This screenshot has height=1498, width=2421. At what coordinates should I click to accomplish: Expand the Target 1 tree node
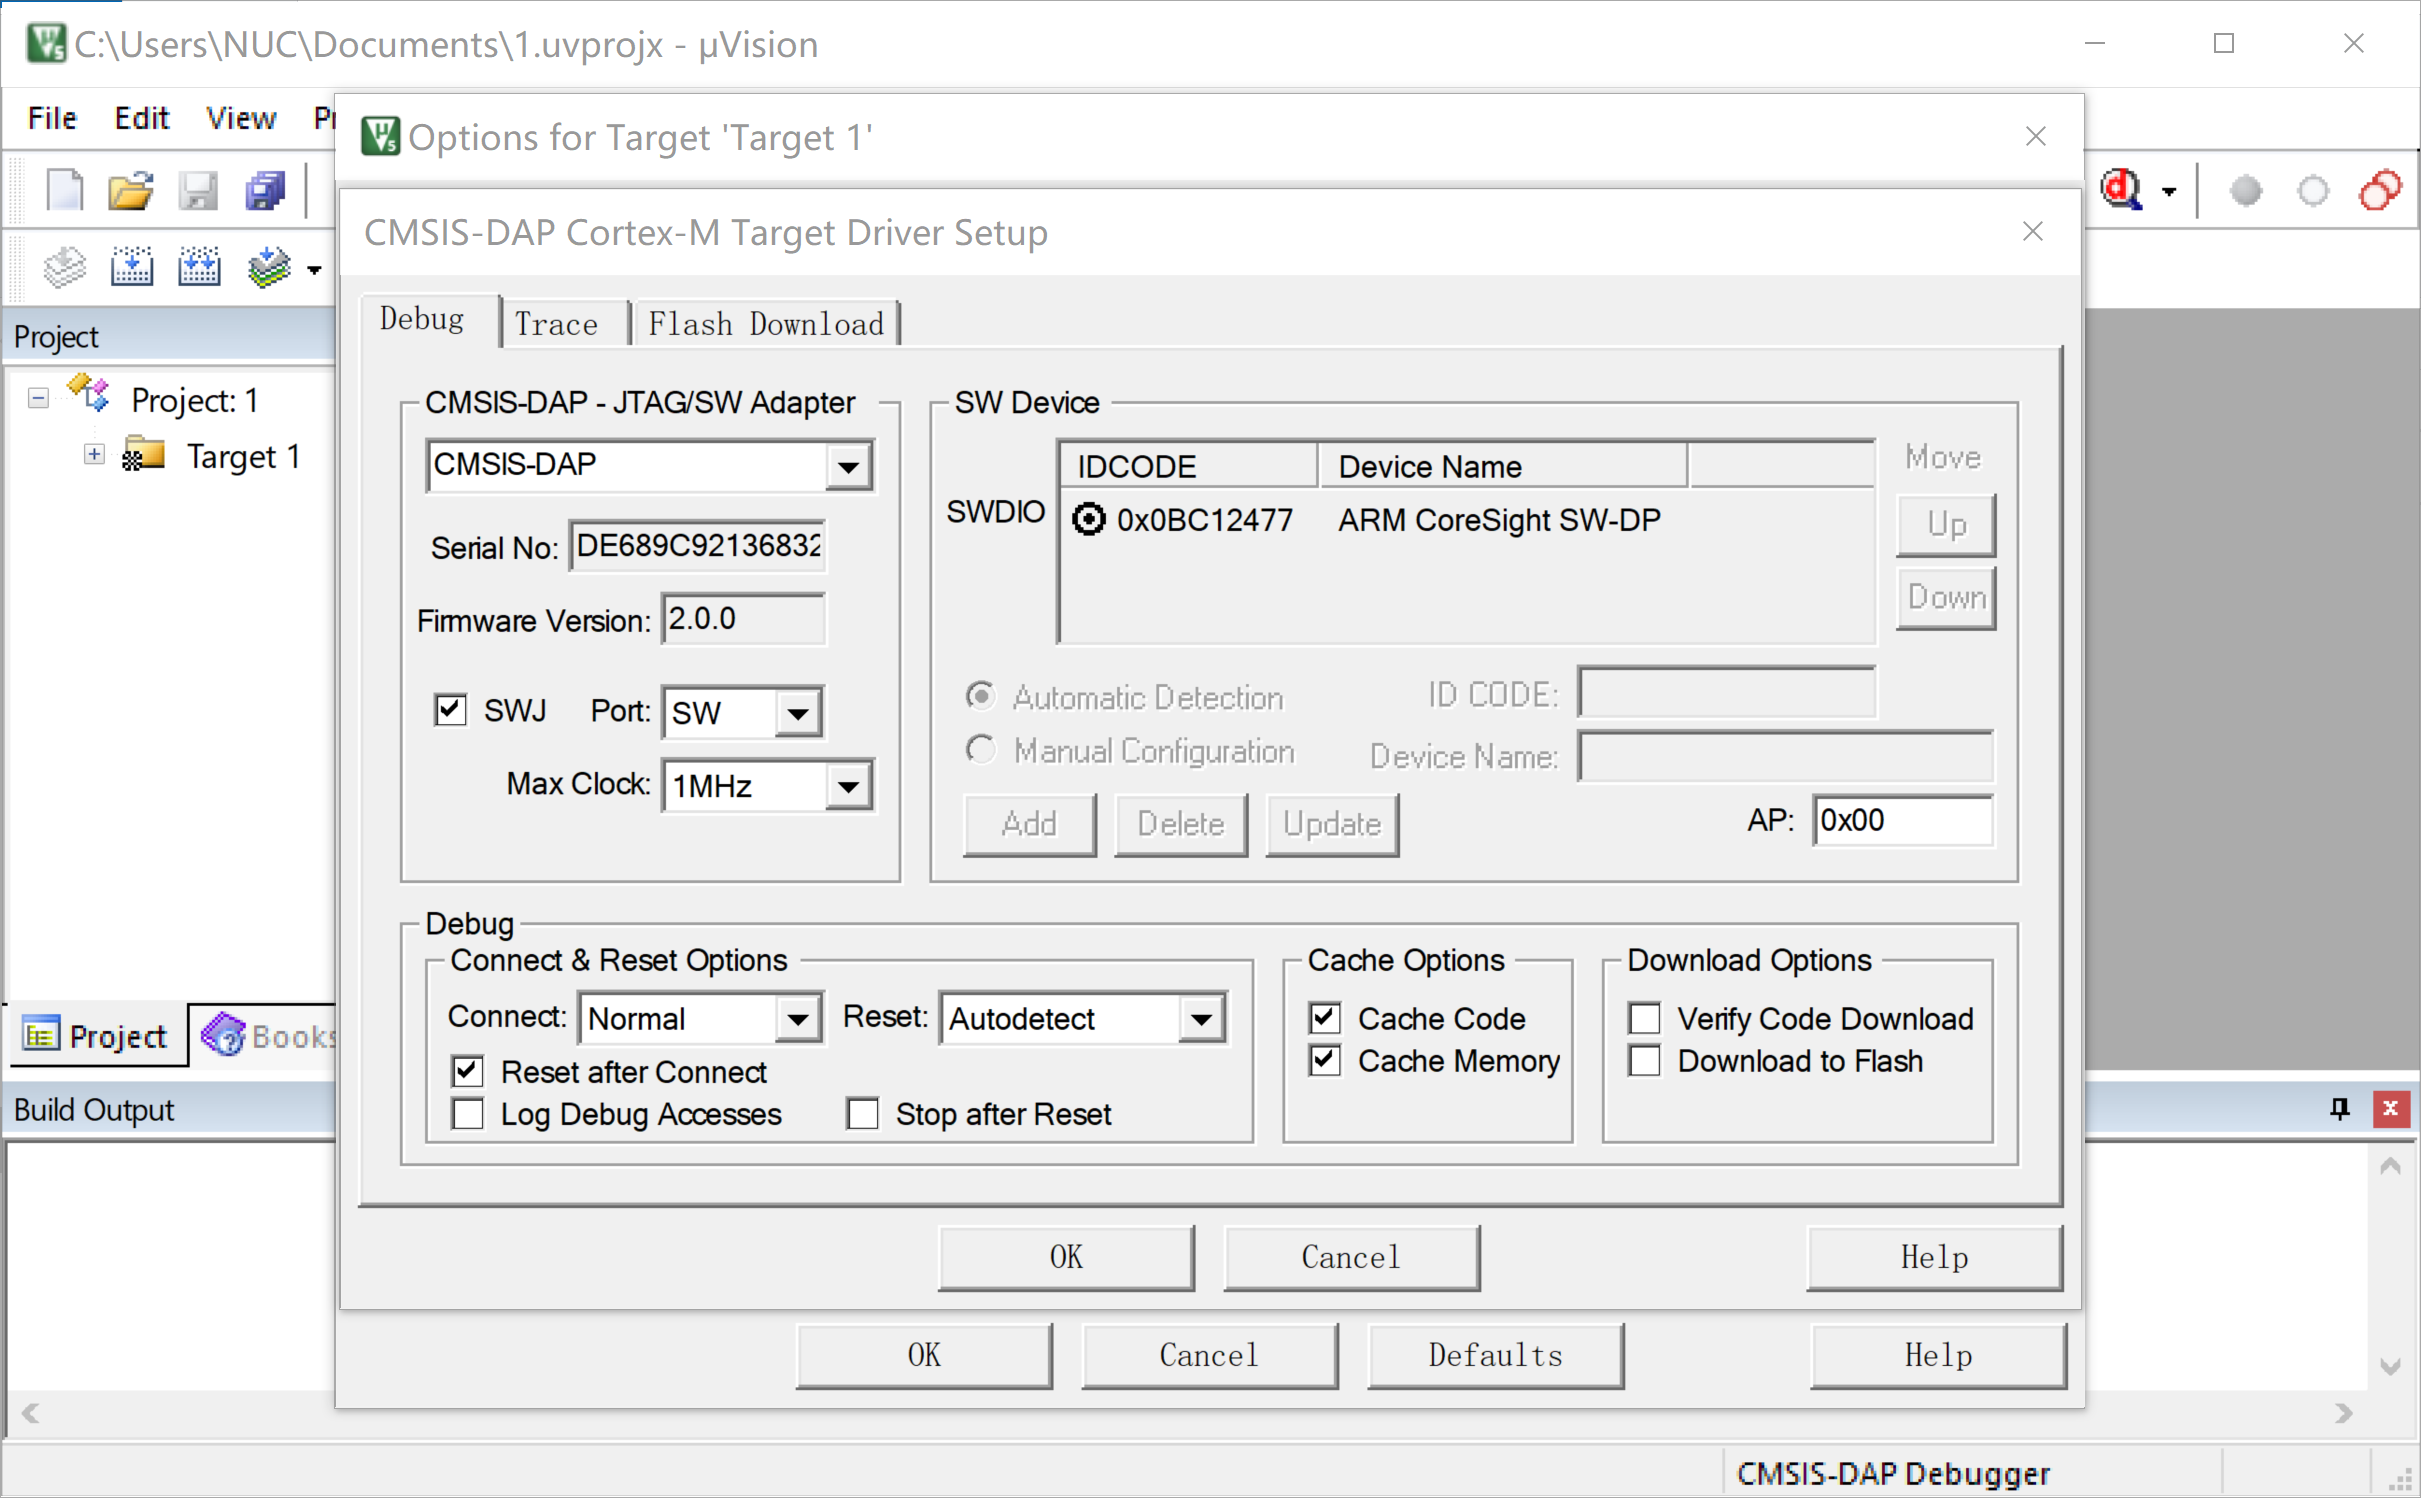point(94,455)
